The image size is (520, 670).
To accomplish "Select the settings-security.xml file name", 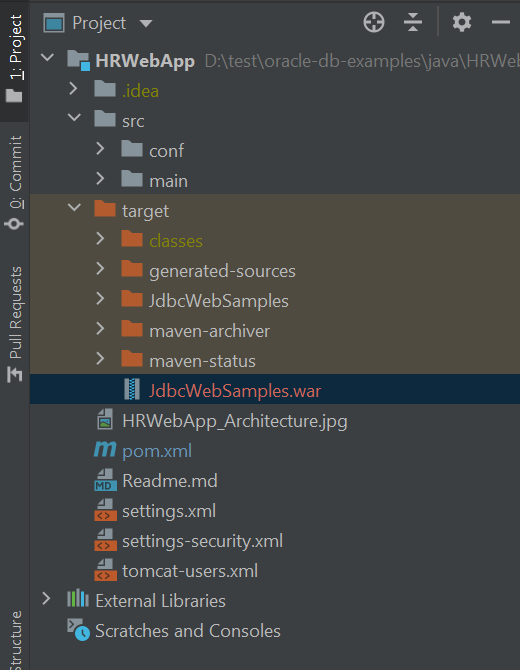I will pyautogui.click(x=203, y=541).
